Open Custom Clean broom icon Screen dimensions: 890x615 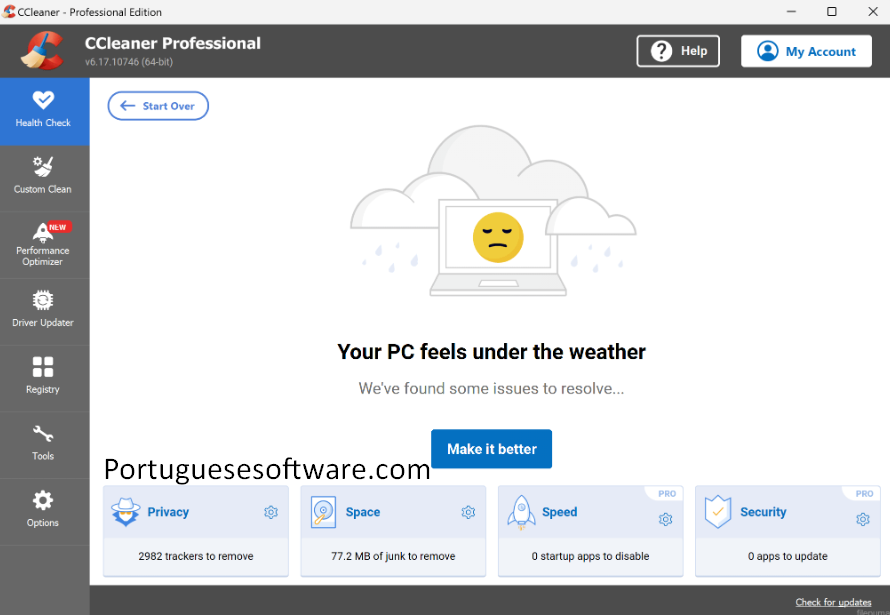pyautogui.click(x=43, y=166)
